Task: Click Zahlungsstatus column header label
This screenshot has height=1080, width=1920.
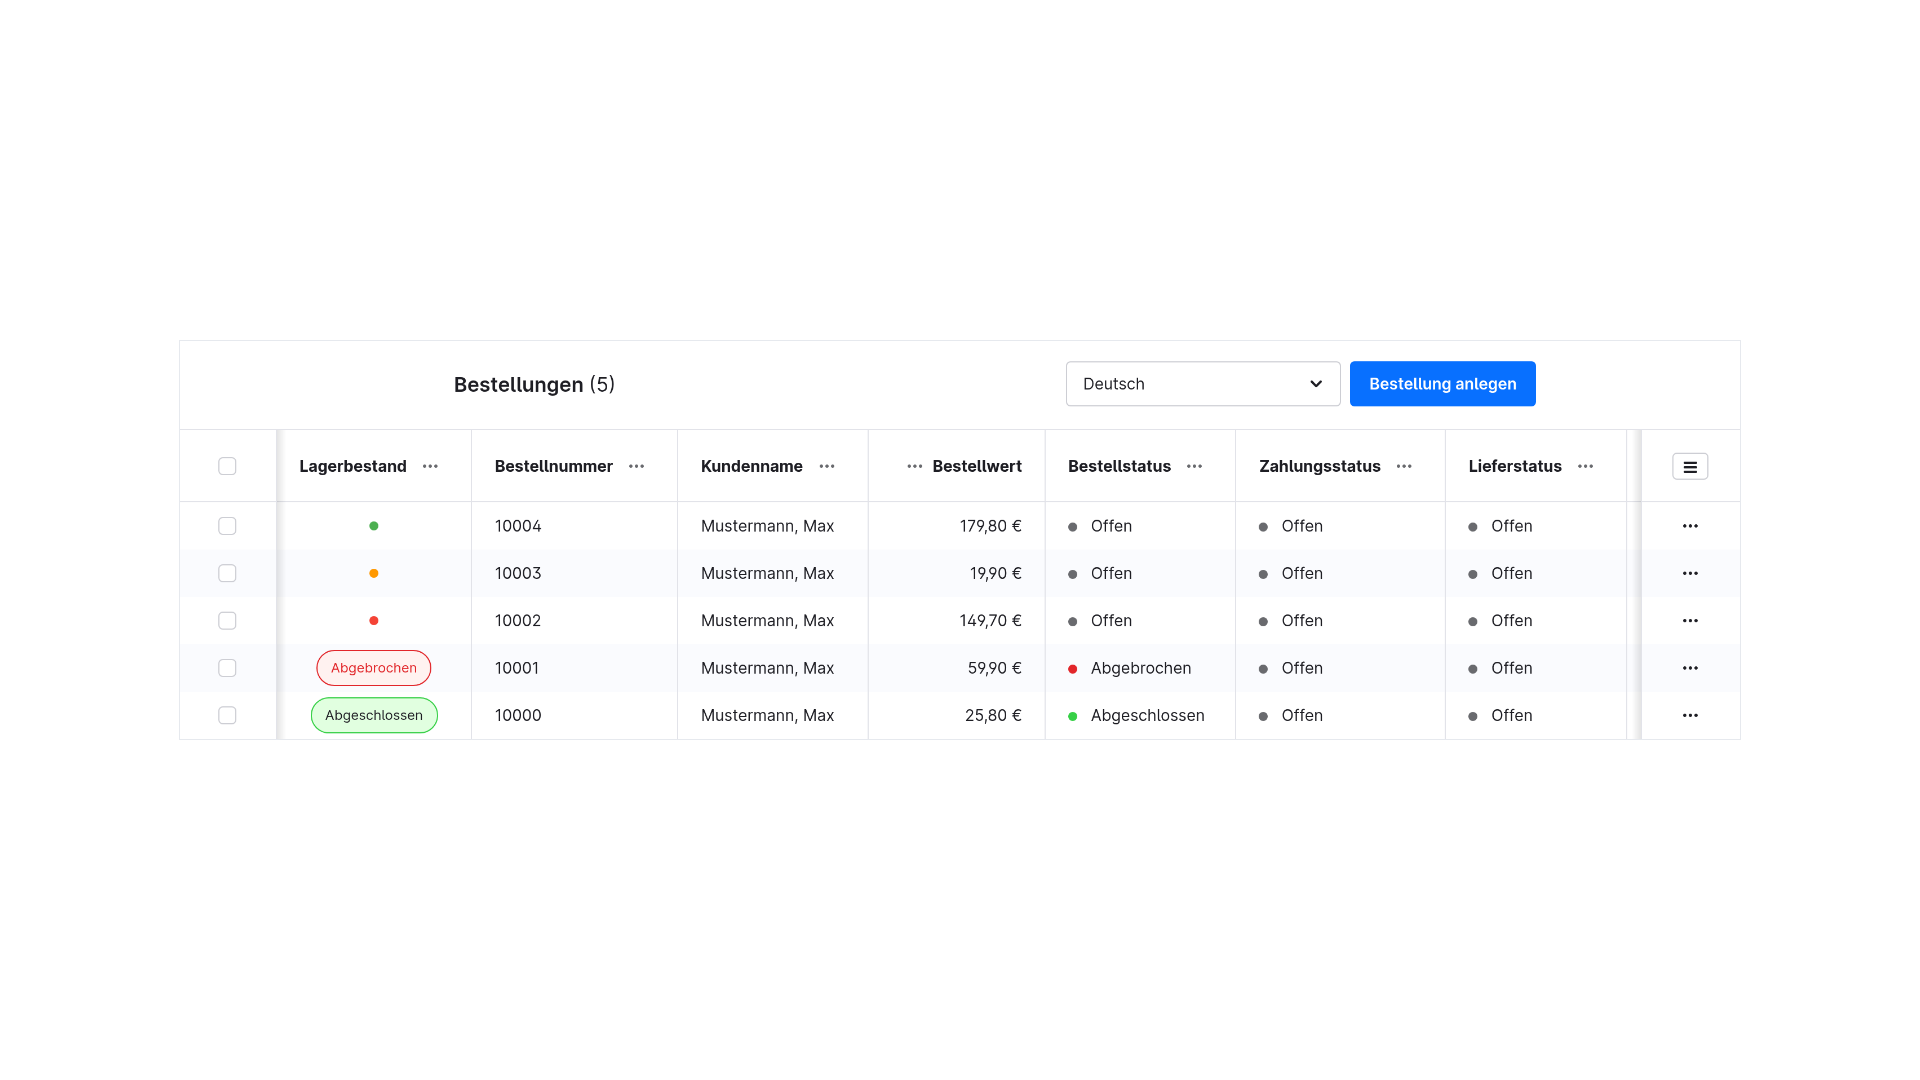Action: click(x=1320, y=466)
